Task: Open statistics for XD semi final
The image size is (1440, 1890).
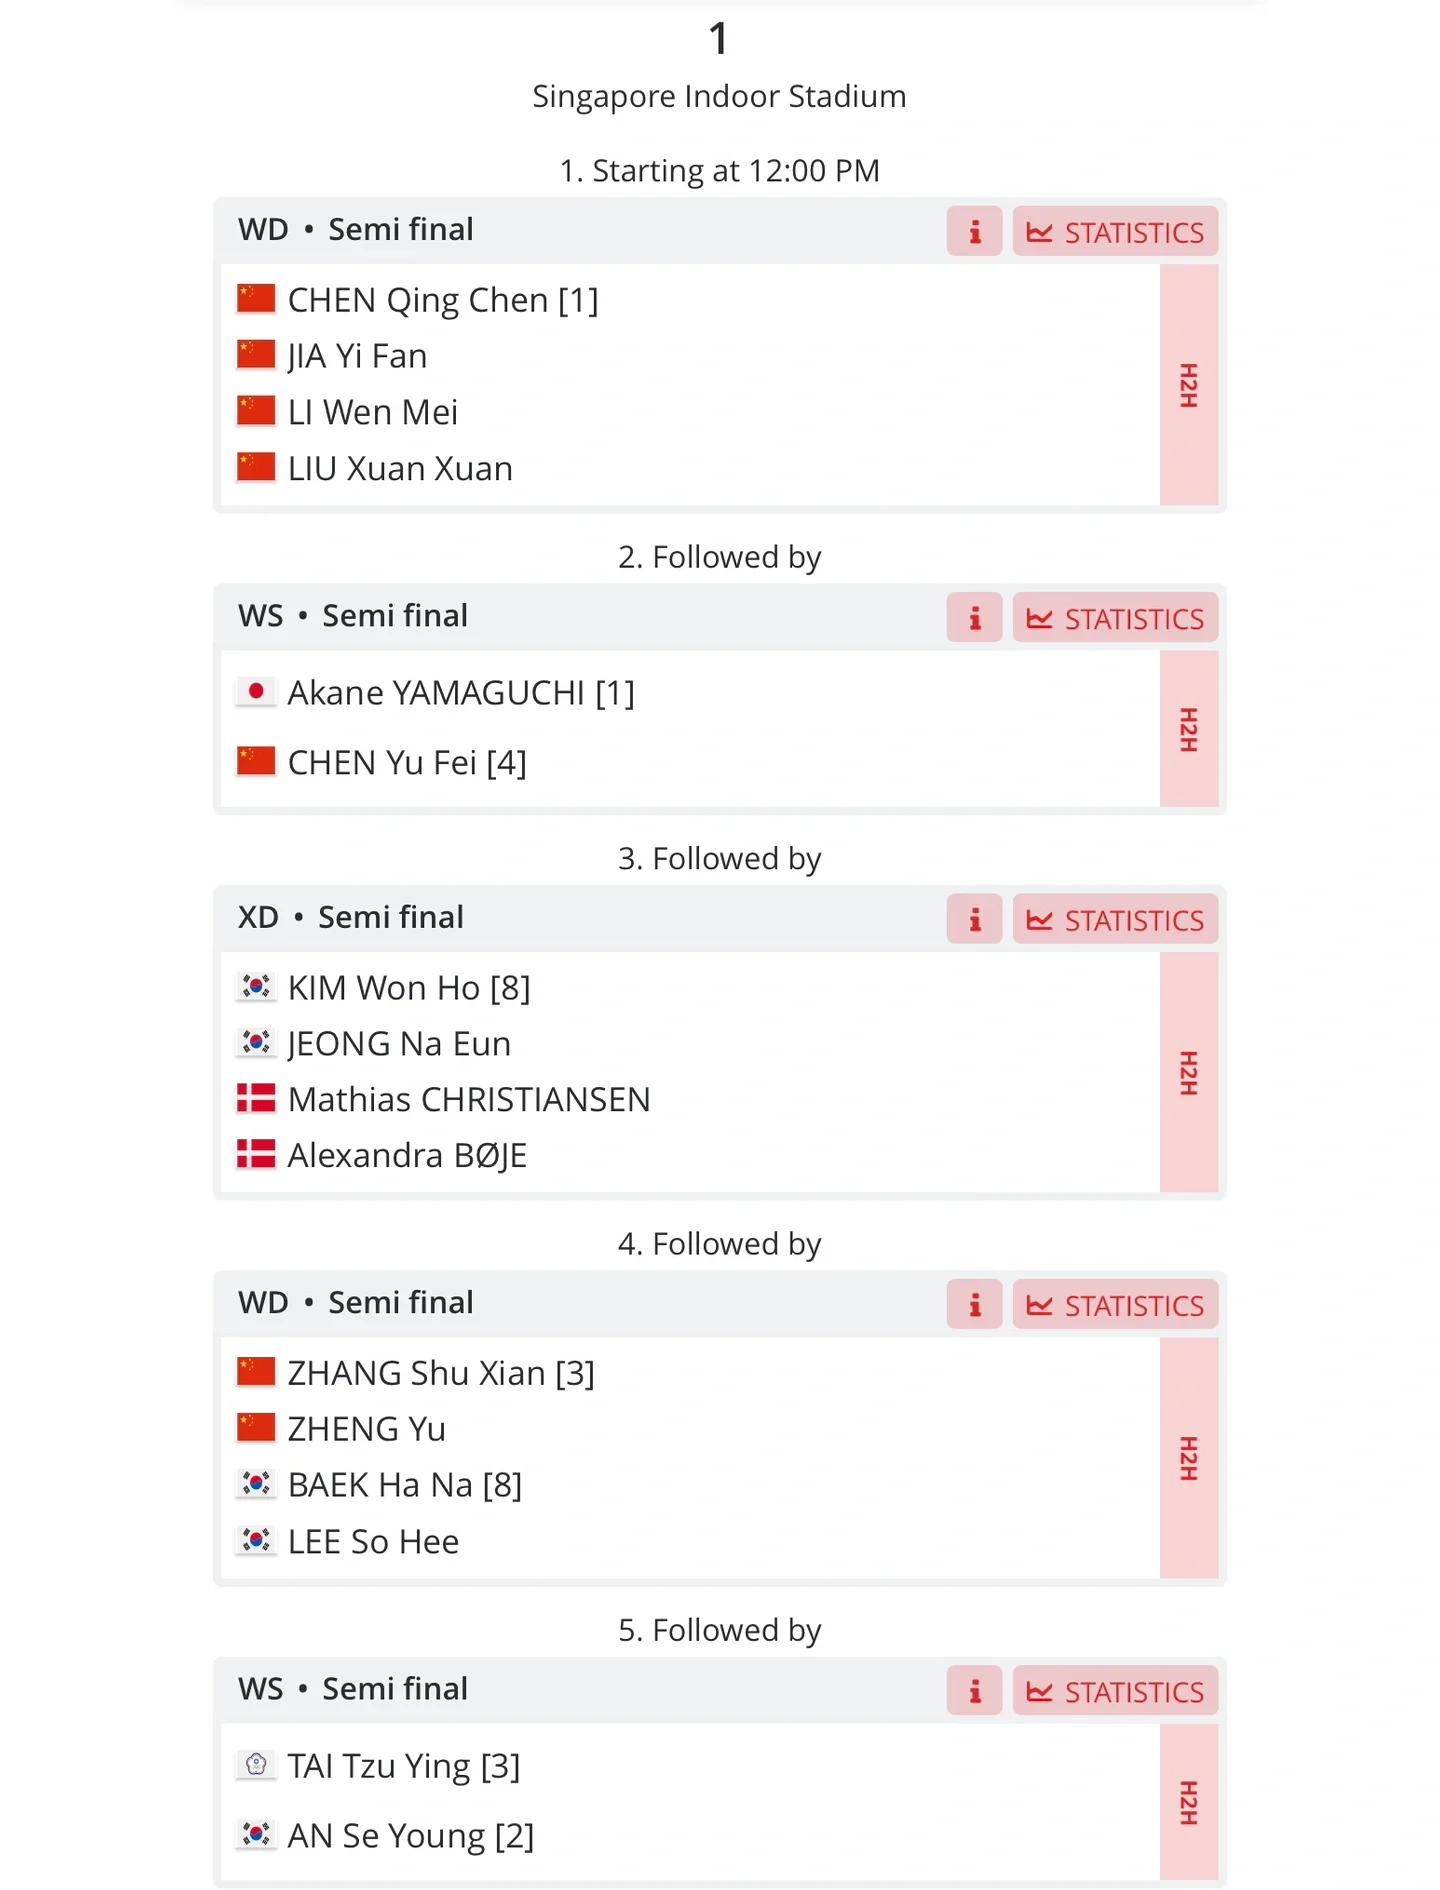Action: 1115,919
